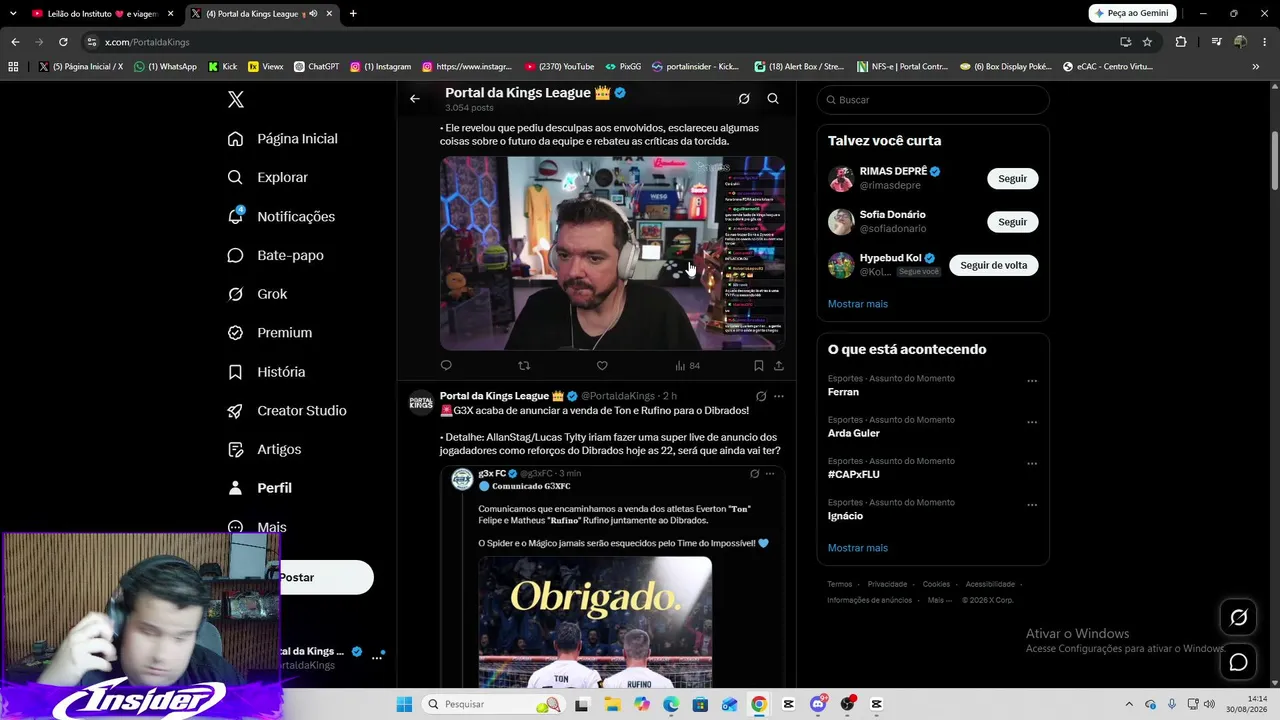Open more options for Ferran trend
The width and height of the screenshot is (1280, 720).
click(1032, 381)
